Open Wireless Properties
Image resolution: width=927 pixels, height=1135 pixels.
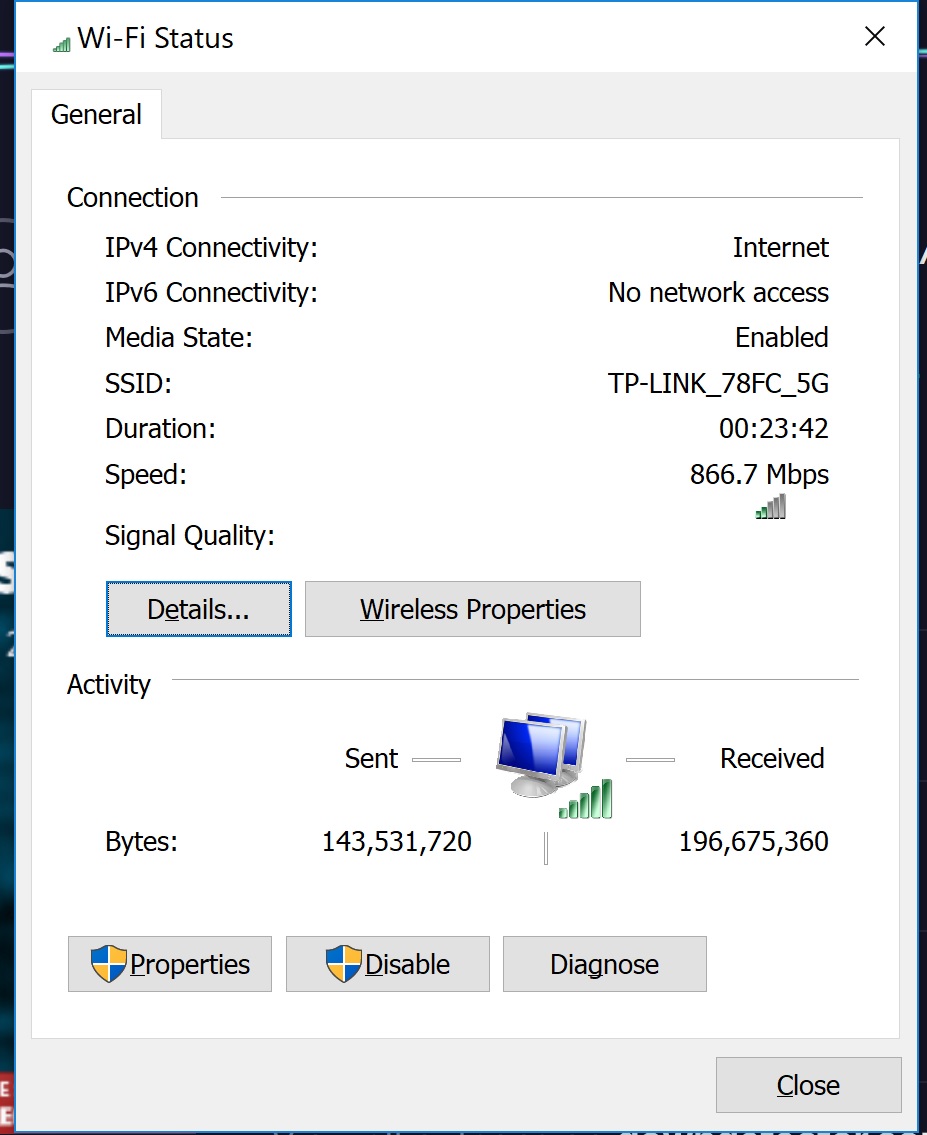472,609
